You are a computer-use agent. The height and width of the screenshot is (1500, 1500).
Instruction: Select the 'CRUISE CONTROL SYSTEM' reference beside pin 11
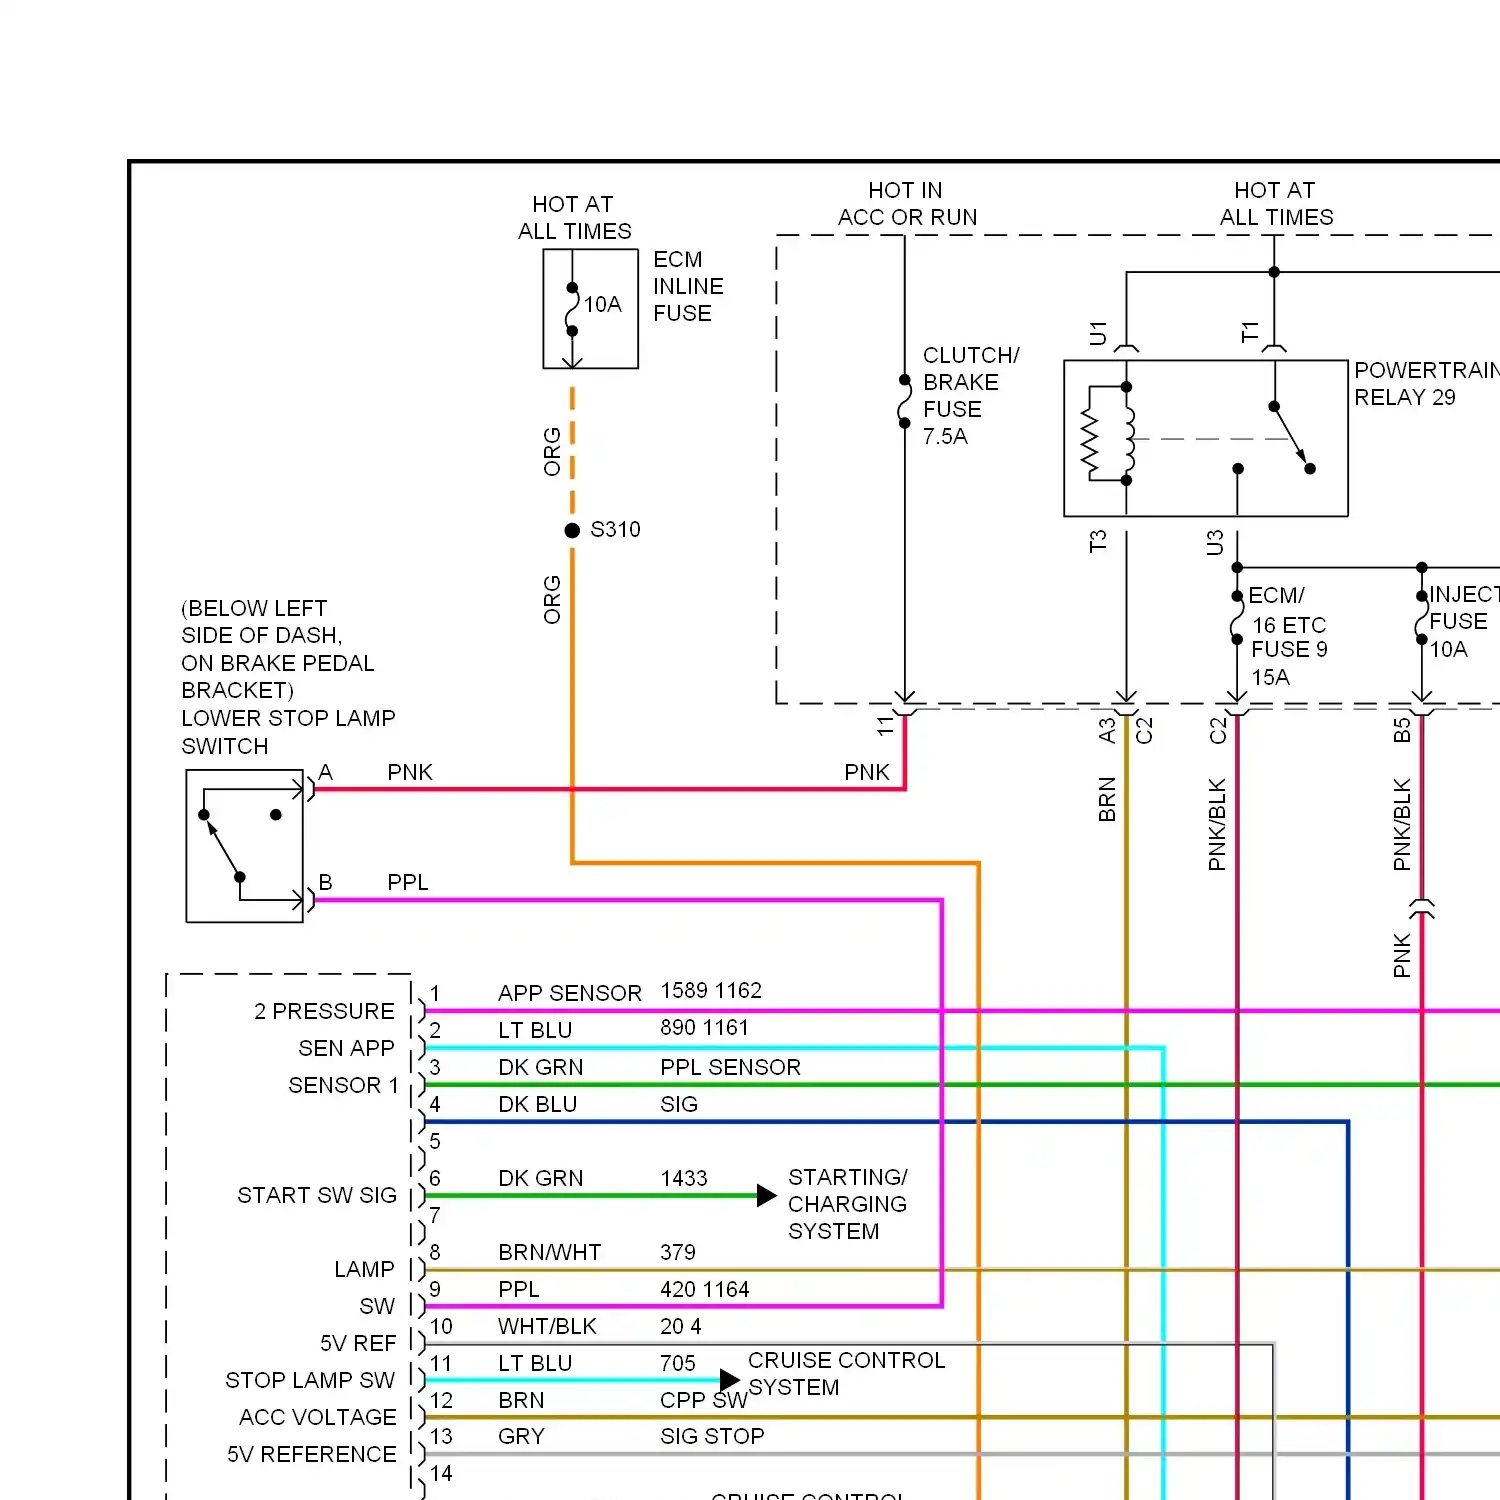[847, 1374]
